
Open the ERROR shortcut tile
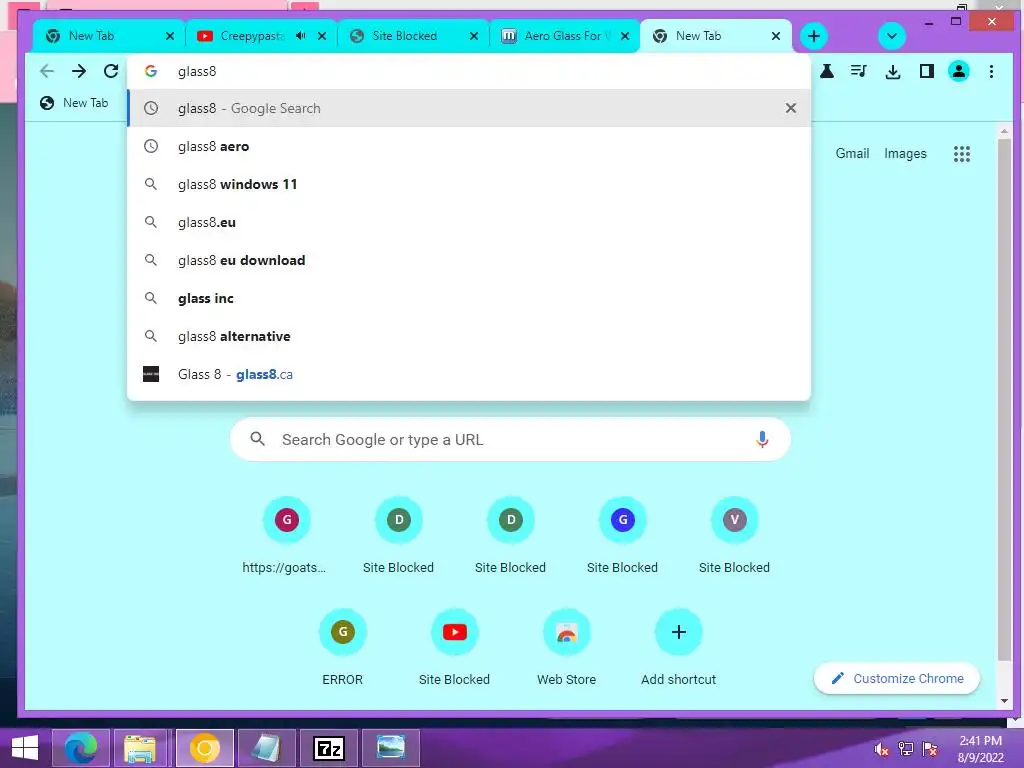pyautogui.click(x=342, y=649)
